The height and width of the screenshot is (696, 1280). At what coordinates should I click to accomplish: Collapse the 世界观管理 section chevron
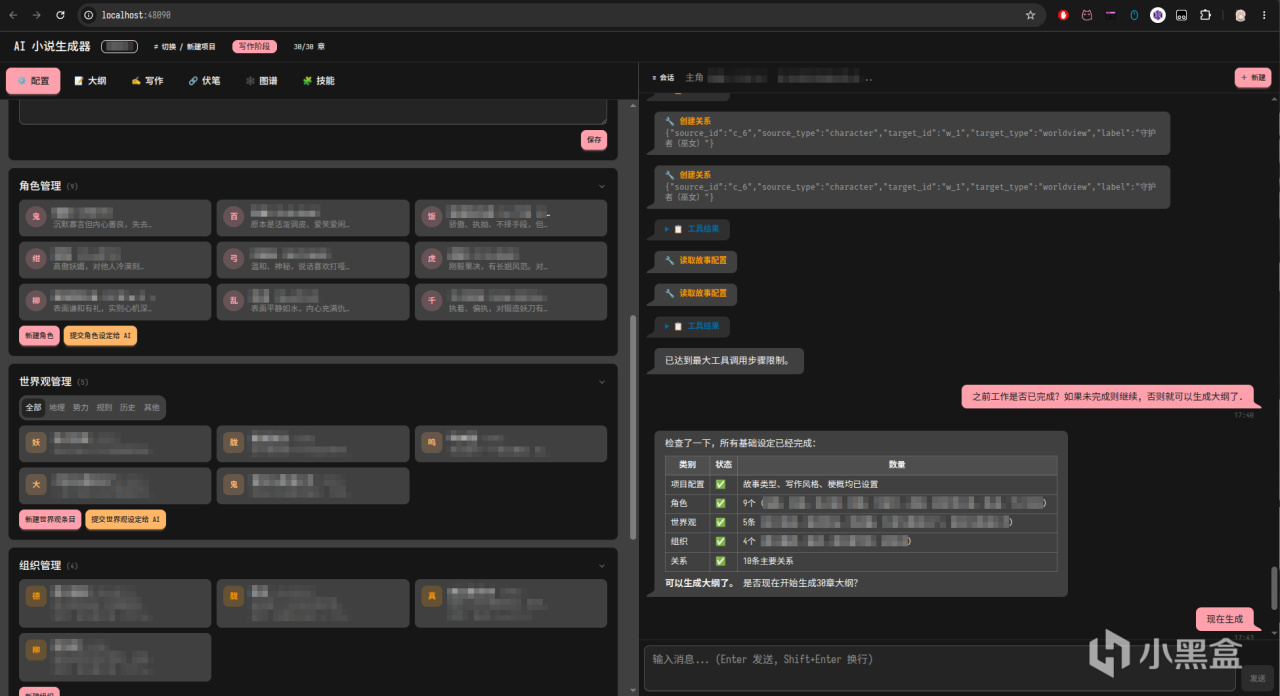point(602,382)
